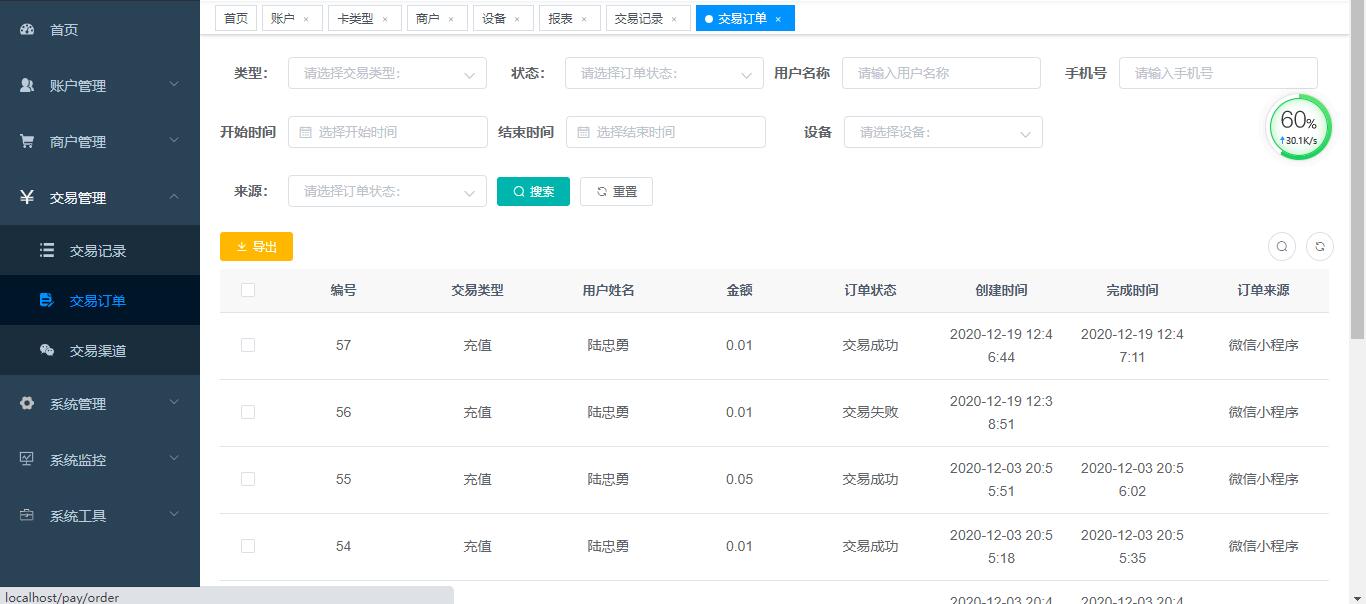
Task: Click the download icon on the 导出 button
Action: (x=240, y=246)
